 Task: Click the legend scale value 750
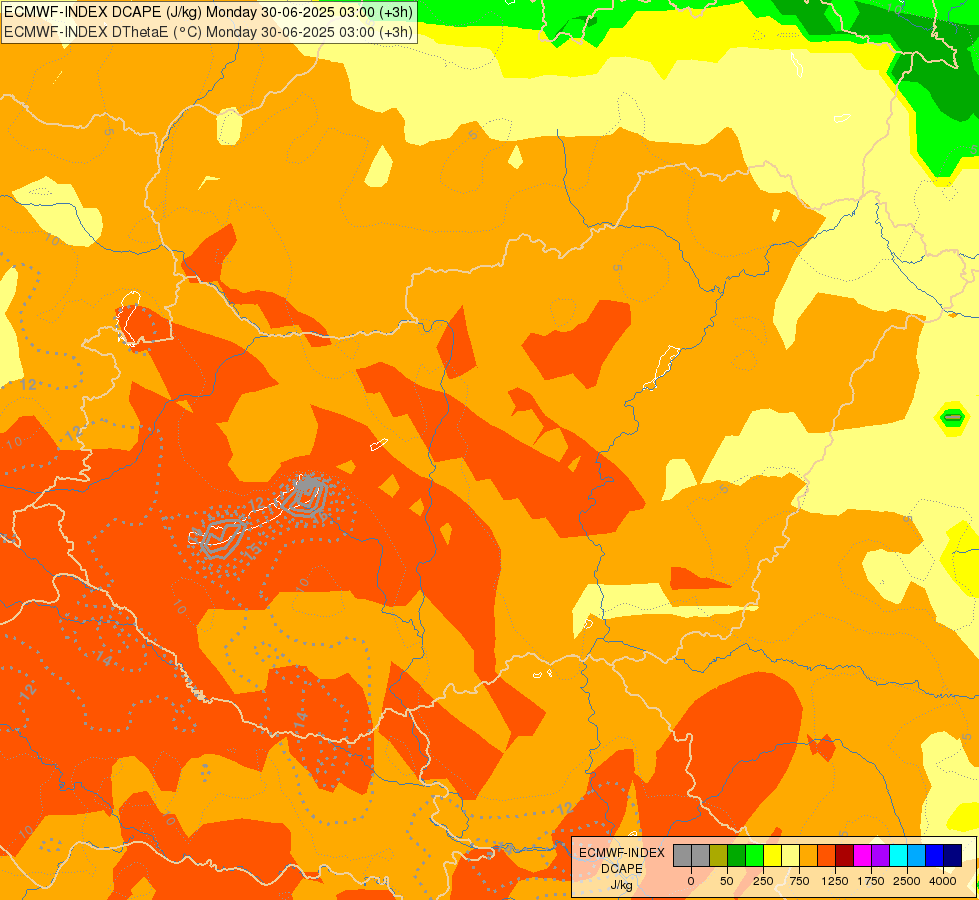[799, 881]
